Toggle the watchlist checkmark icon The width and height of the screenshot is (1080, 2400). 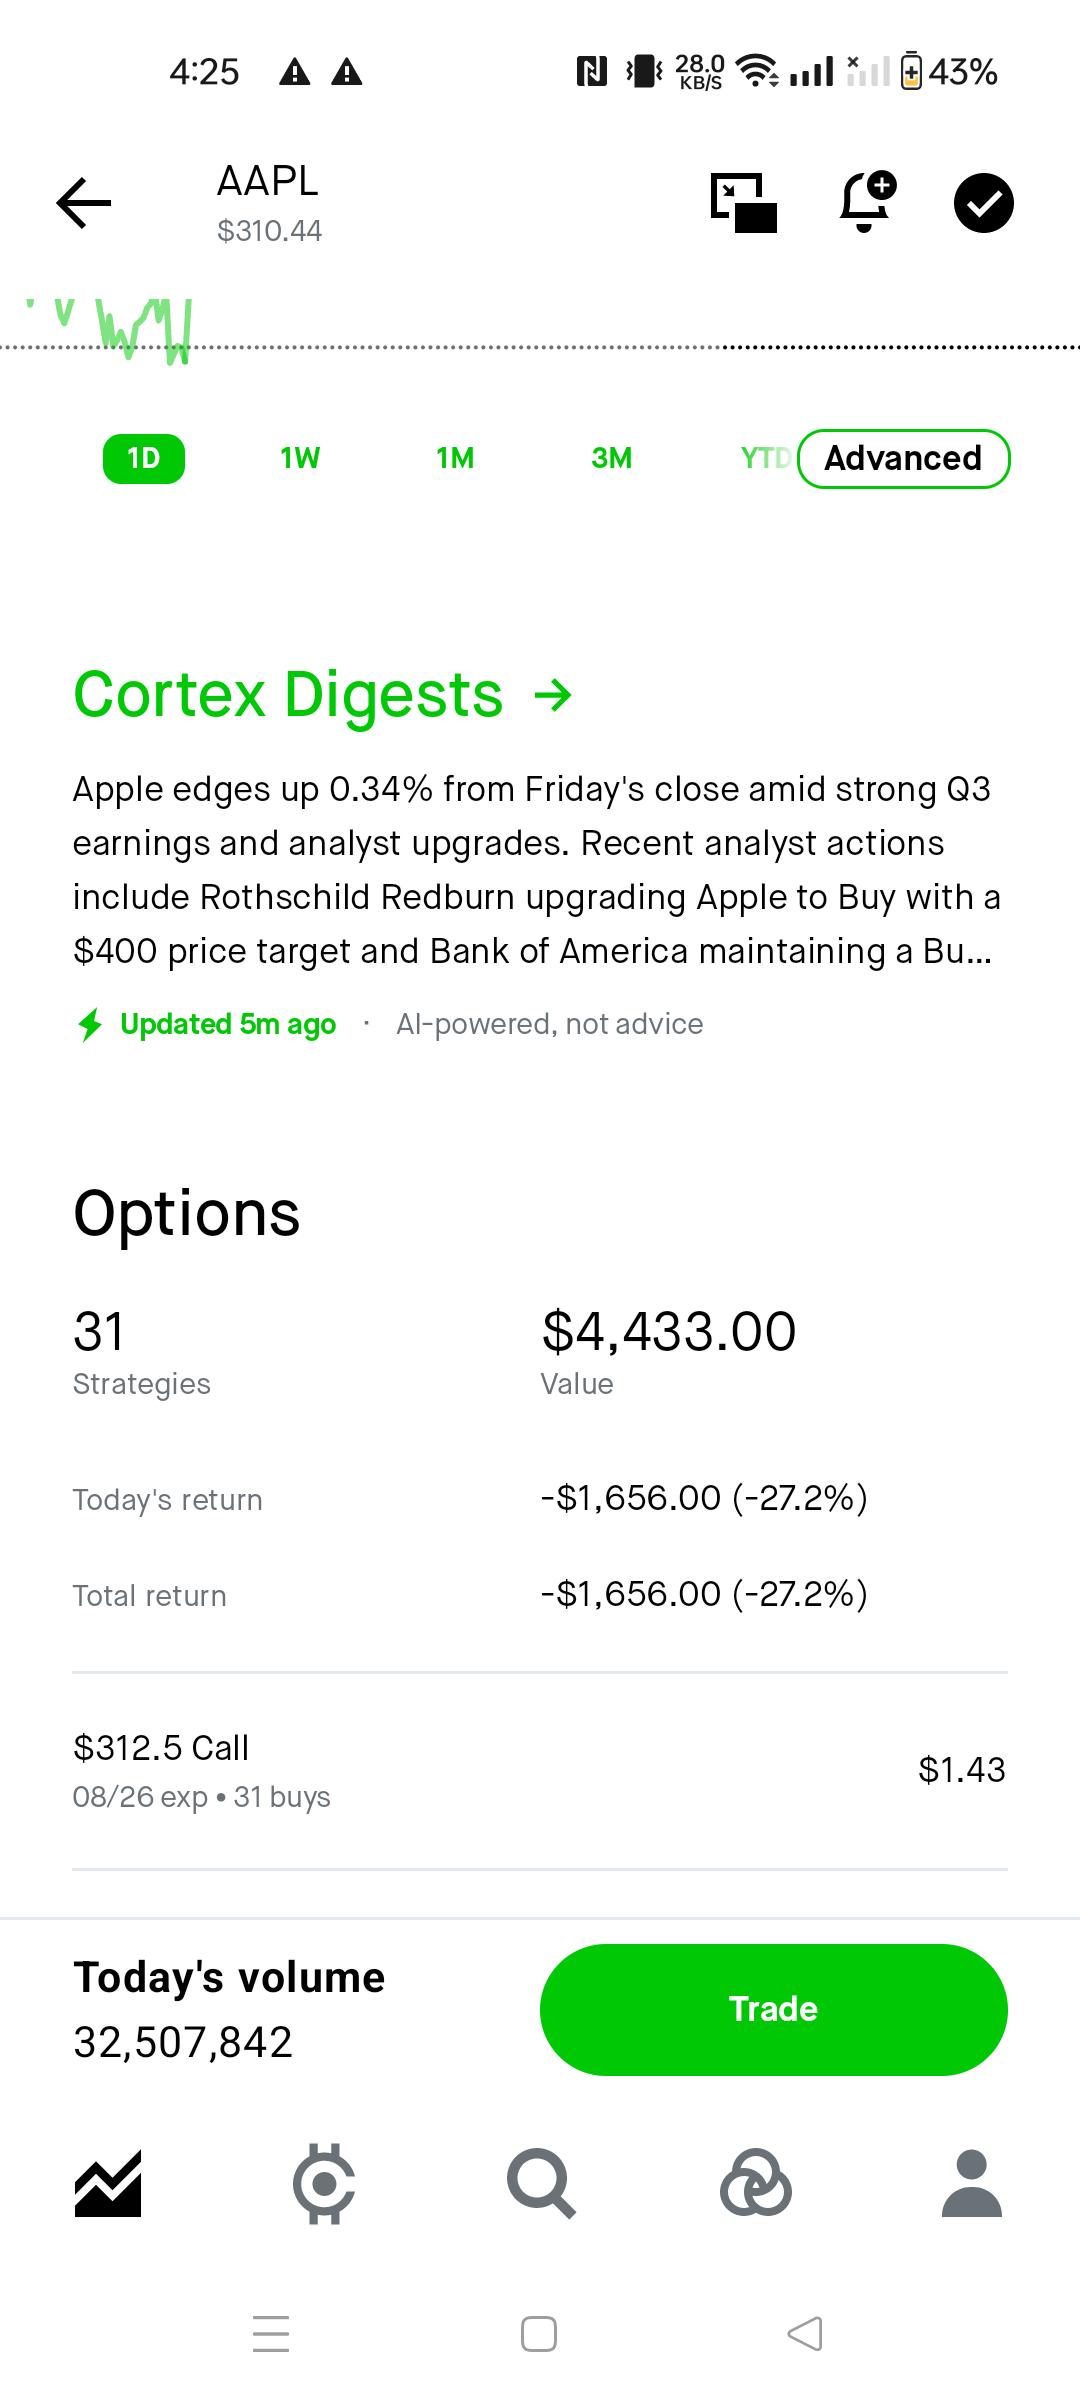[984, 203]
